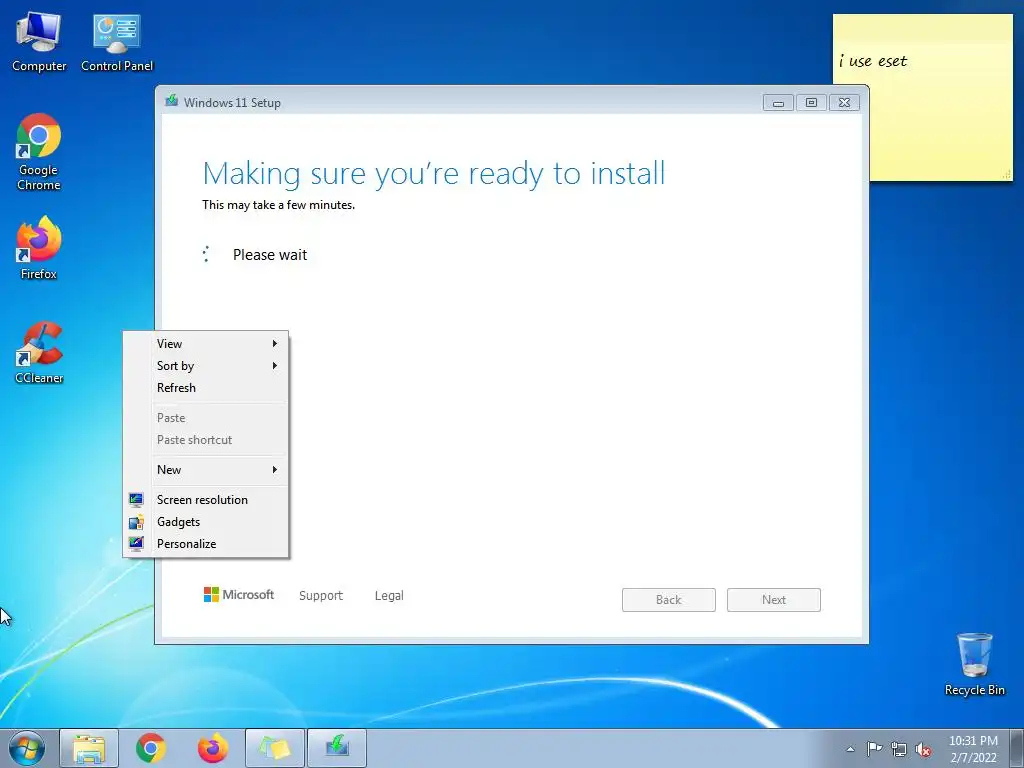Screen dimensions: 1024x768
Task: Launch Chrome from the taskbar
Action: coord(151,748)
